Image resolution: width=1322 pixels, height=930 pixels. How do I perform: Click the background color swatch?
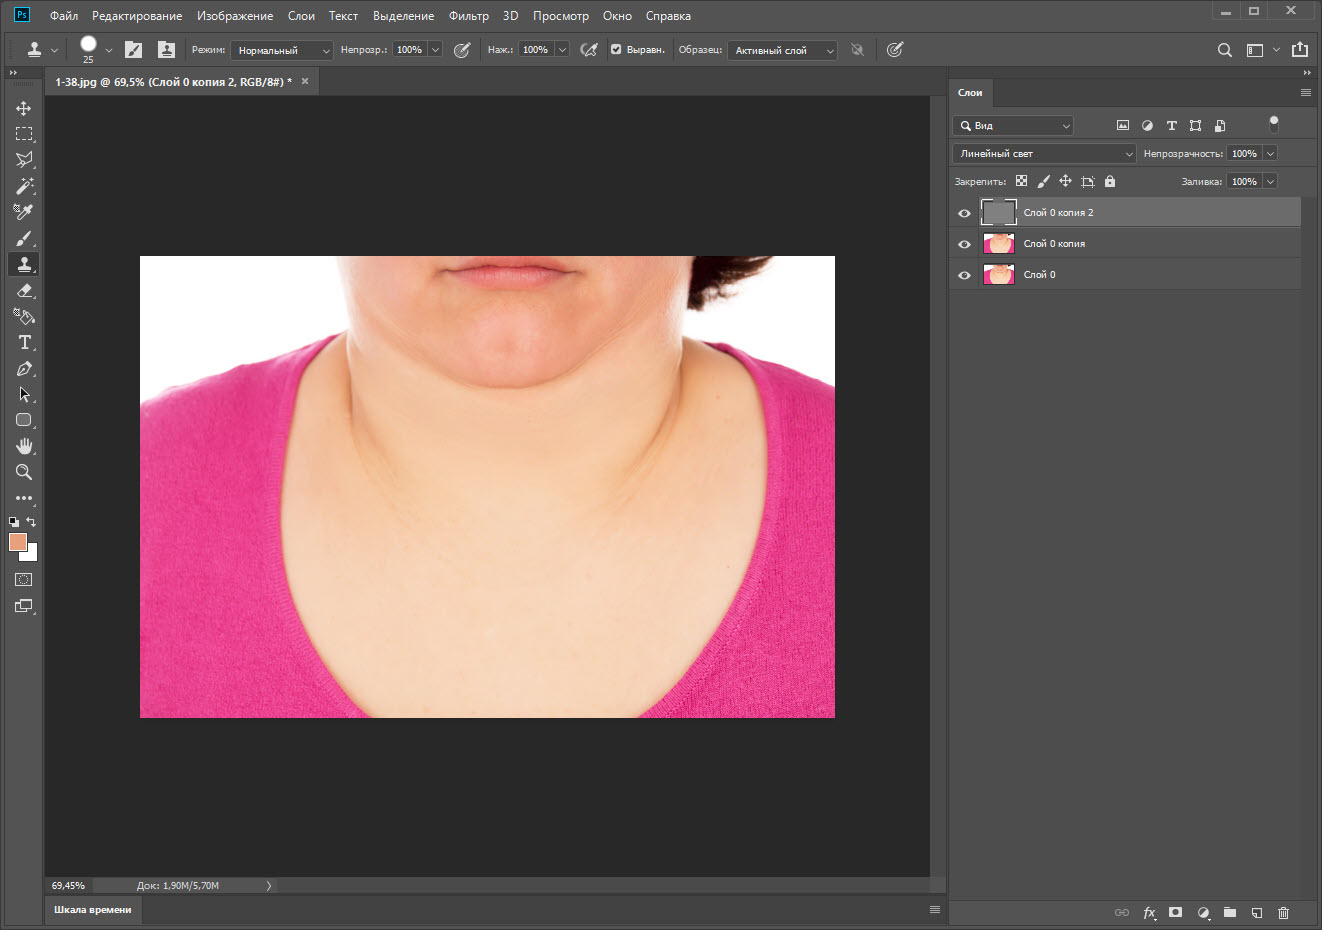click(31, 554)
